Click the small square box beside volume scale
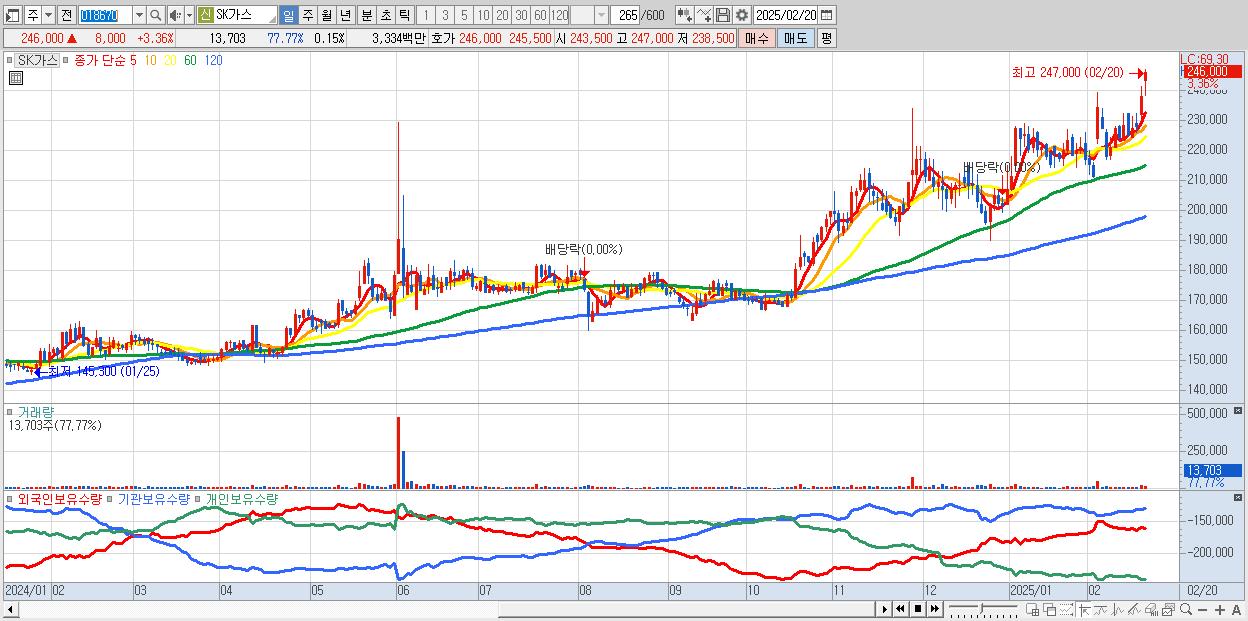 1239,411
